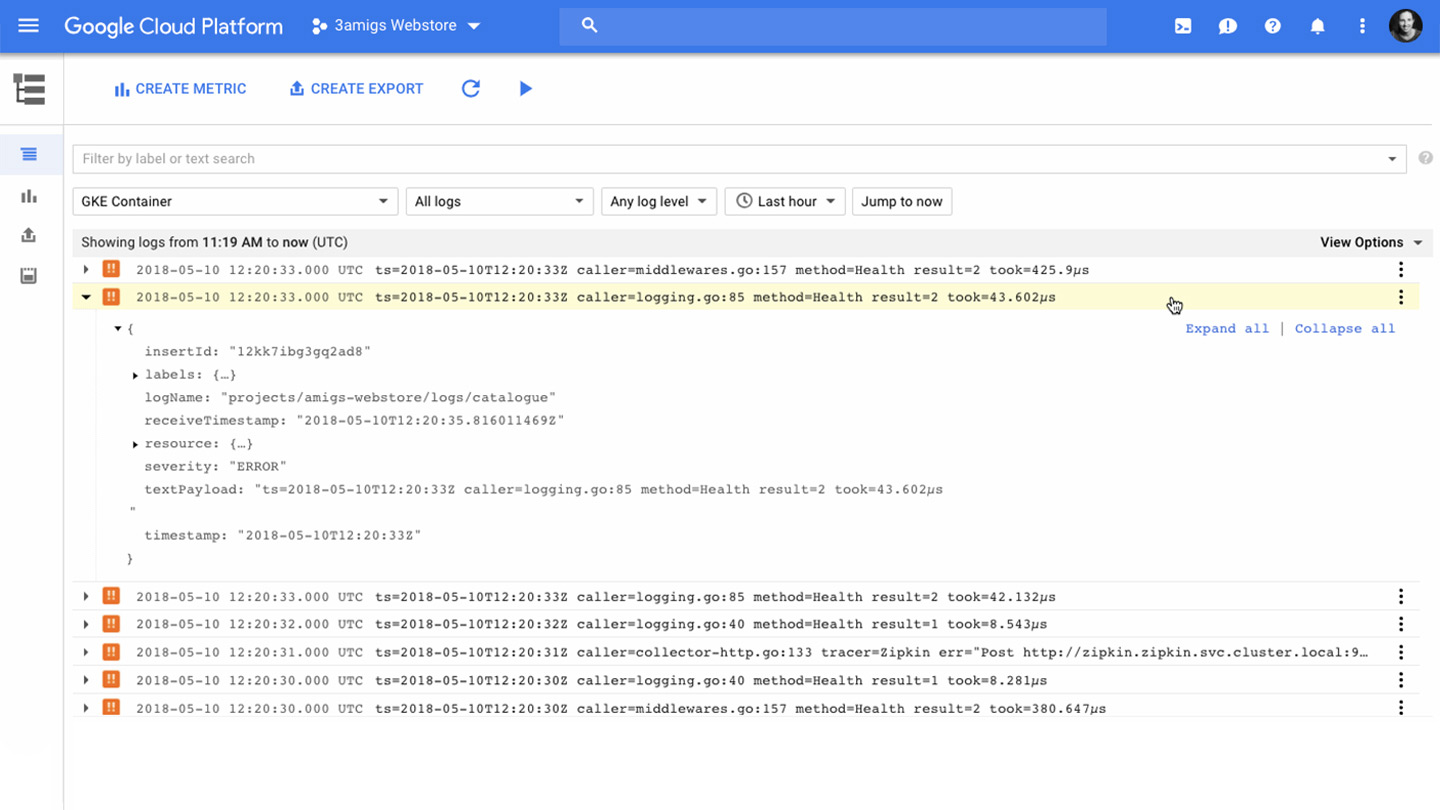Screen dimensions: 1440x810
Task: Click the error icon of took=42.132µs entry
Action: click(x=111, y=596)
